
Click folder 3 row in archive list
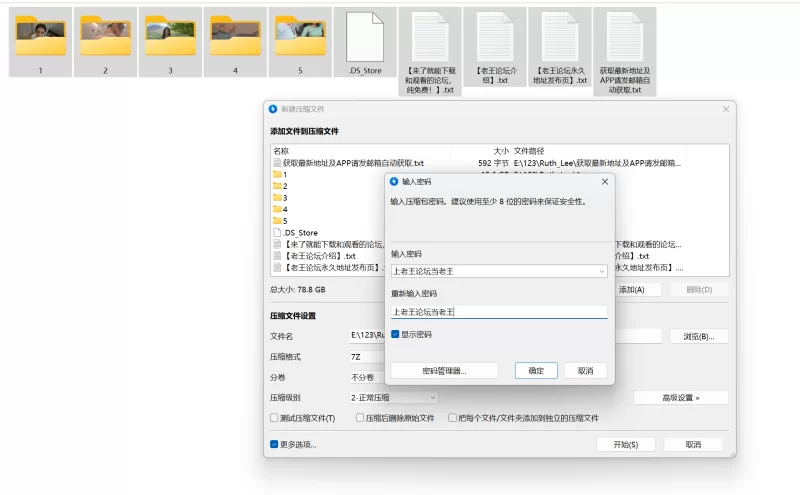[x=328, y=198]
